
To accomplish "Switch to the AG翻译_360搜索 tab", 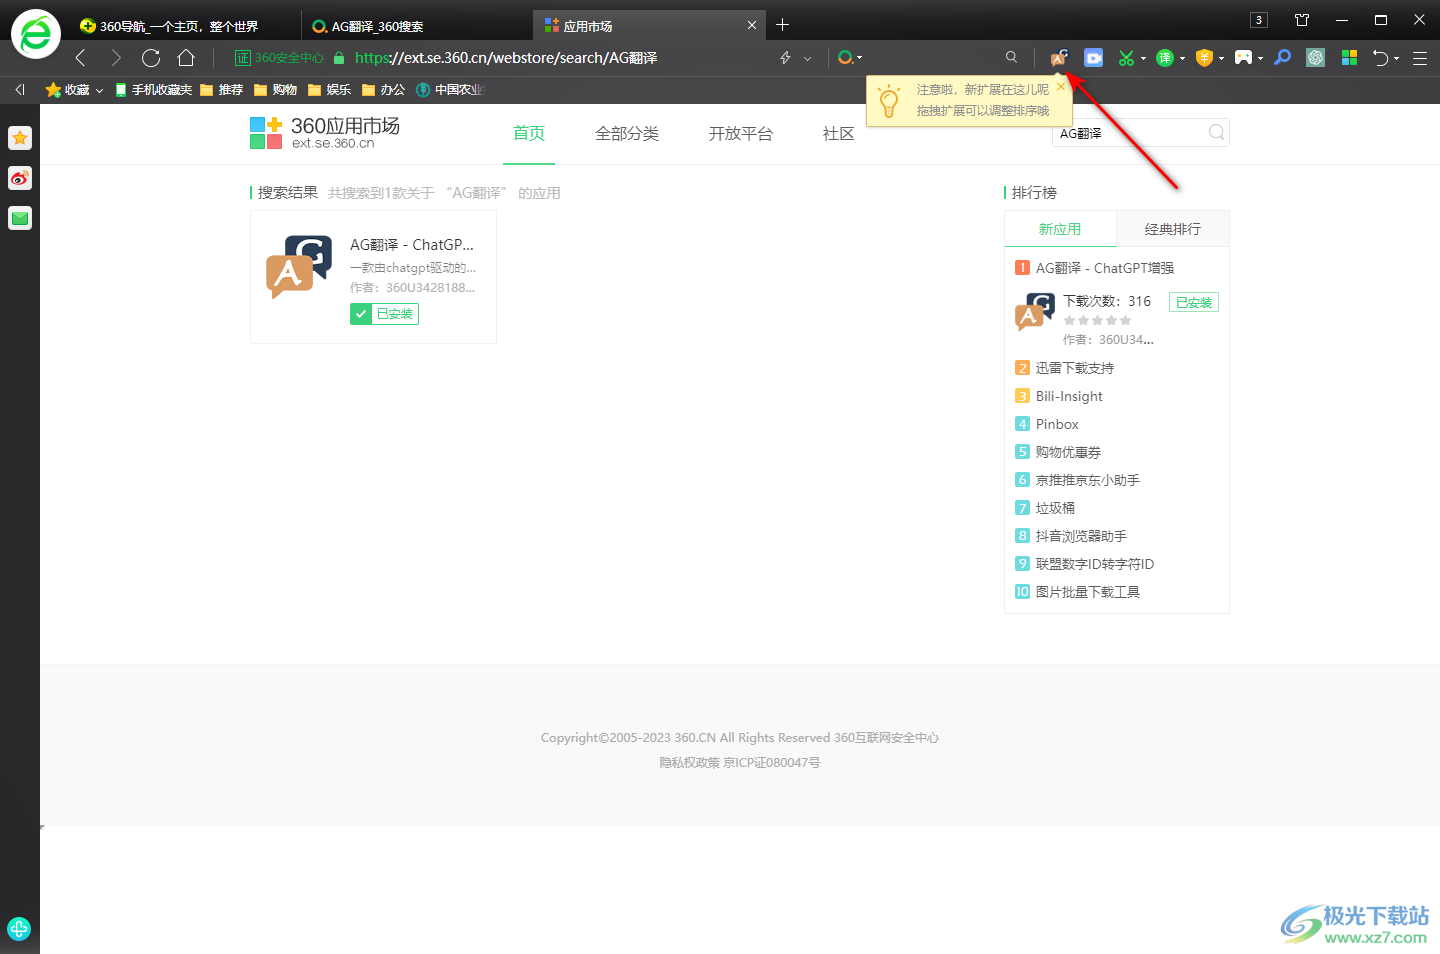I will tap(417, 26).
